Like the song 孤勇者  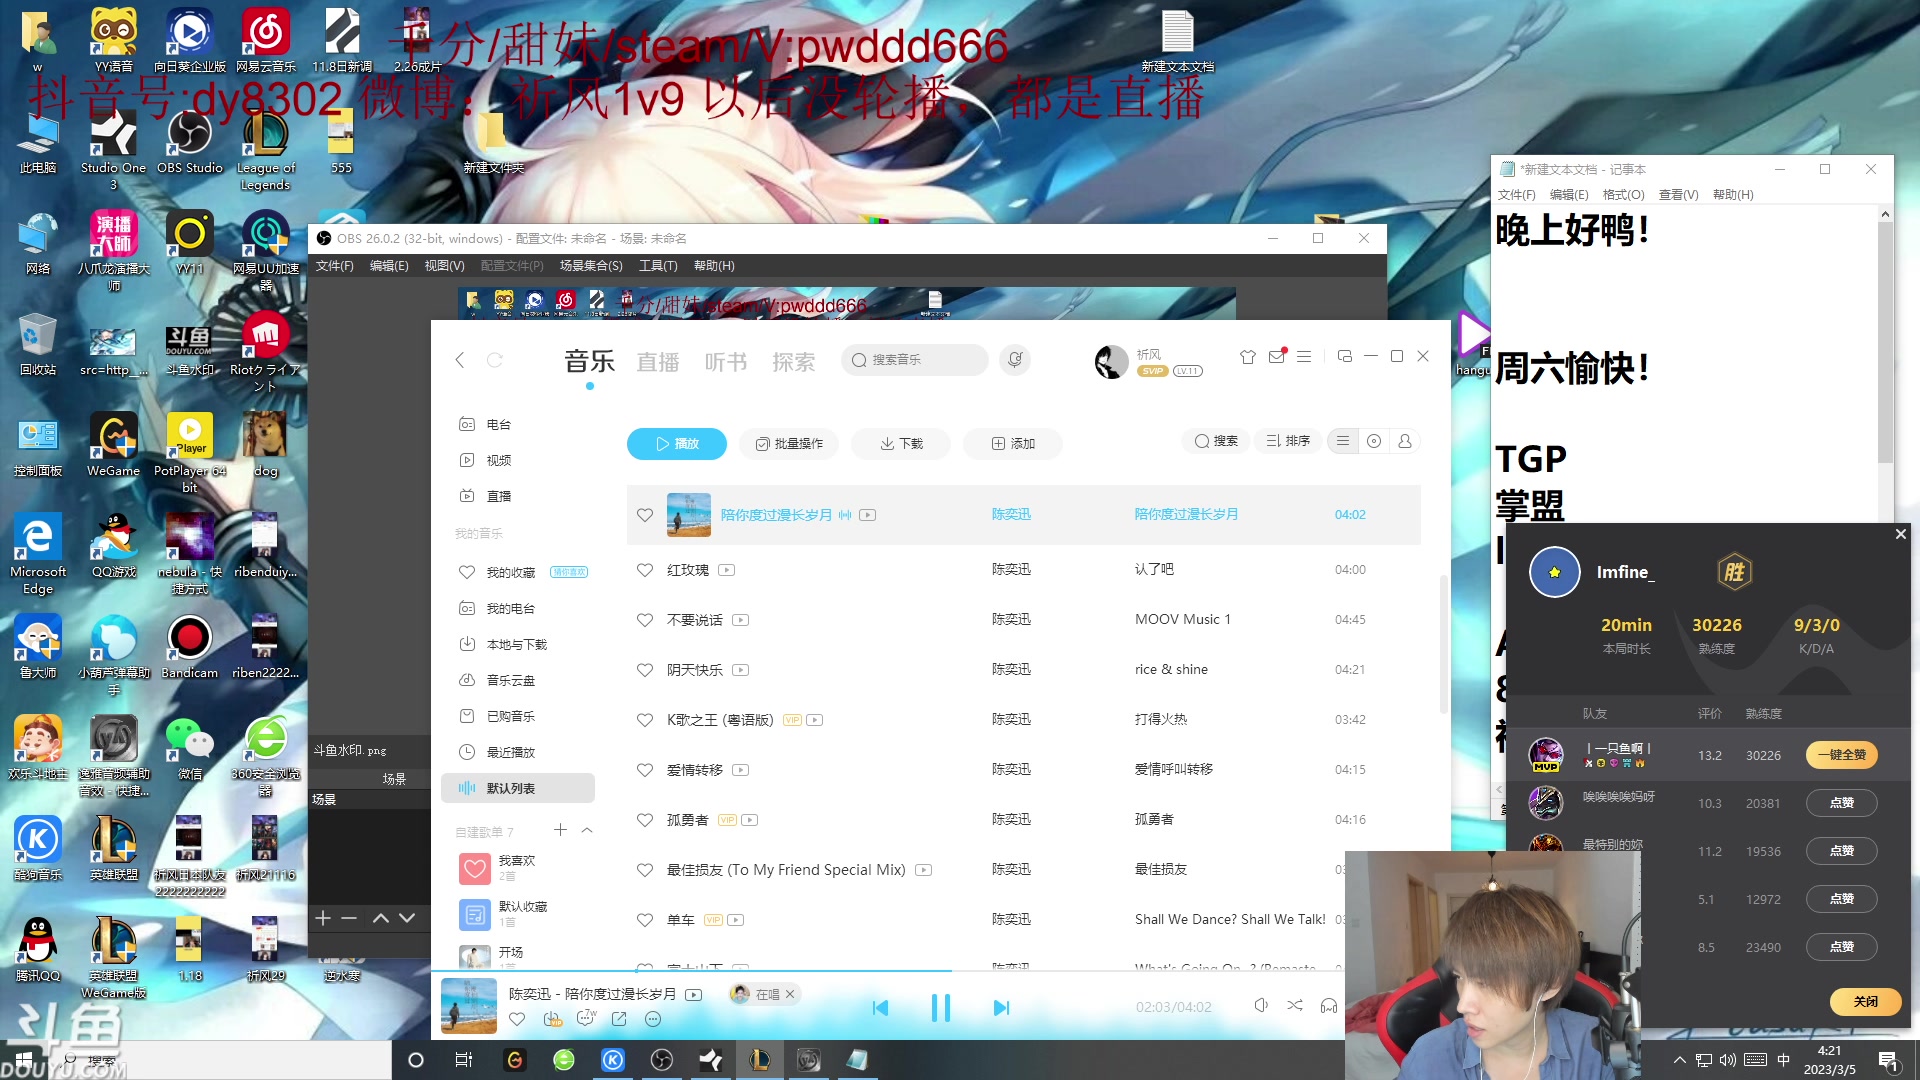tap(645, 820)
